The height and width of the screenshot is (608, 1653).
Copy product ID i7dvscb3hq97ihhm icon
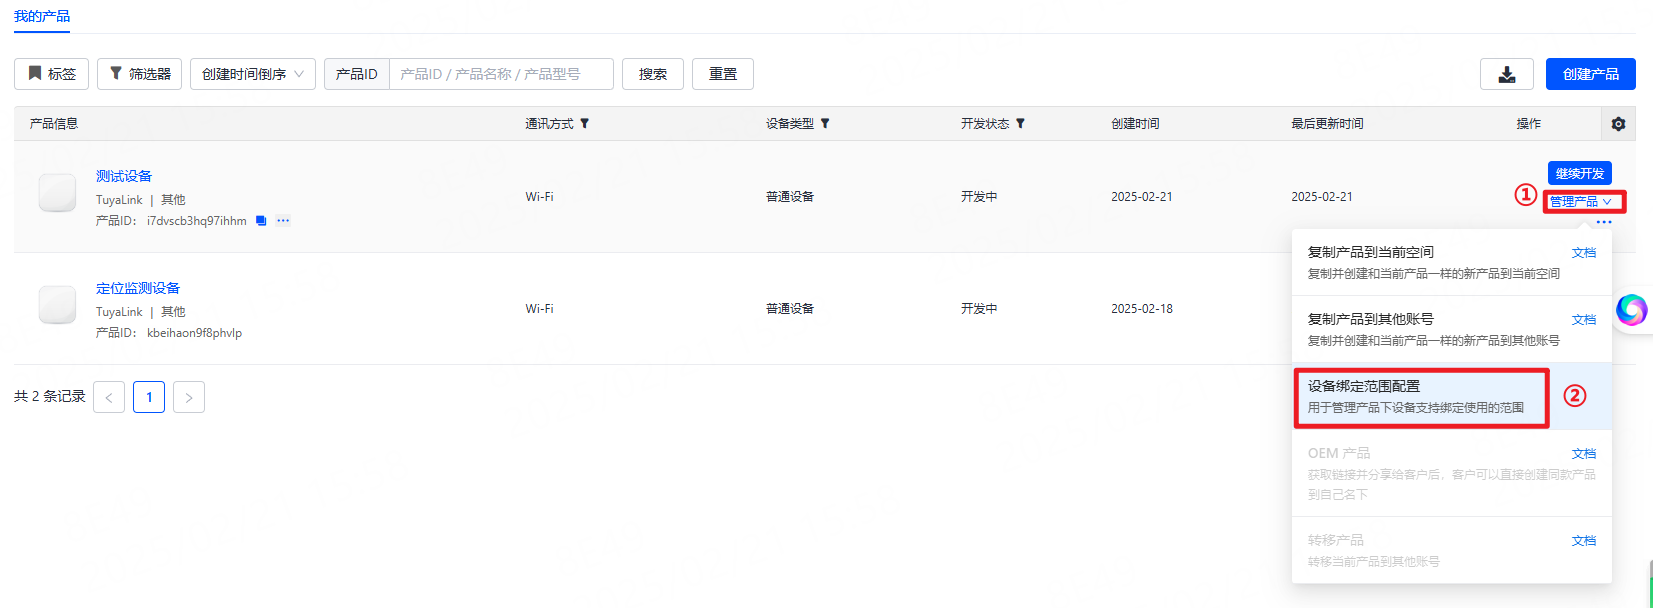[x=261, y=221]
